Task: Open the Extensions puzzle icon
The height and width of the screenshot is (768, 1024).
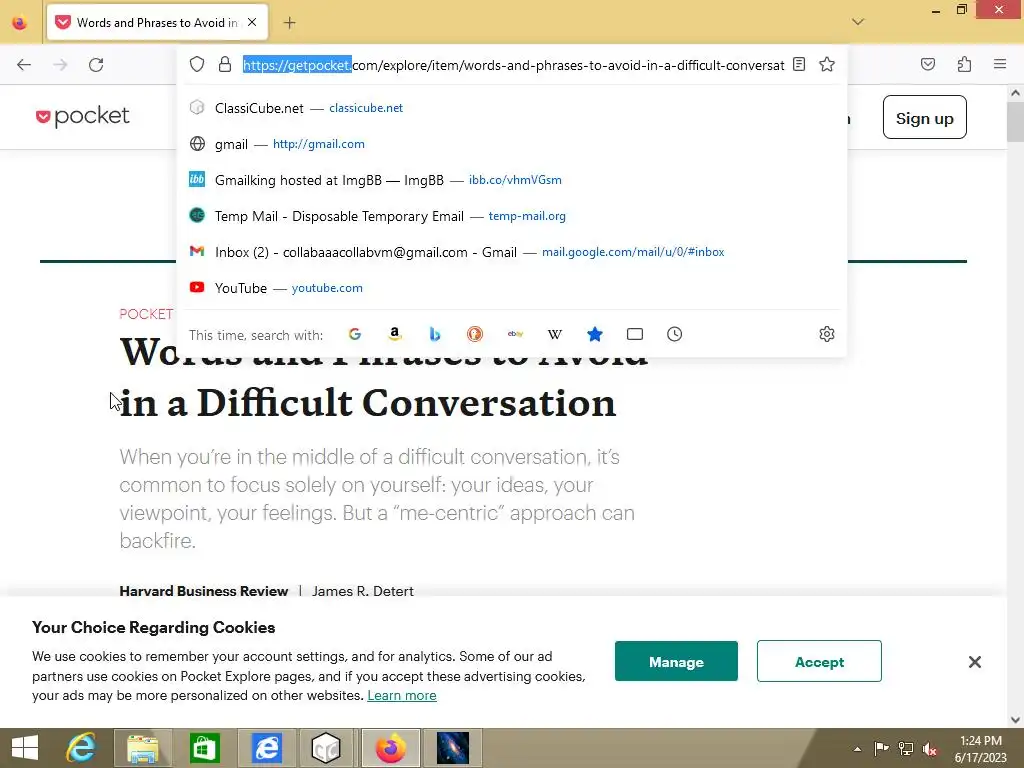Action: [x=964, y=65]
